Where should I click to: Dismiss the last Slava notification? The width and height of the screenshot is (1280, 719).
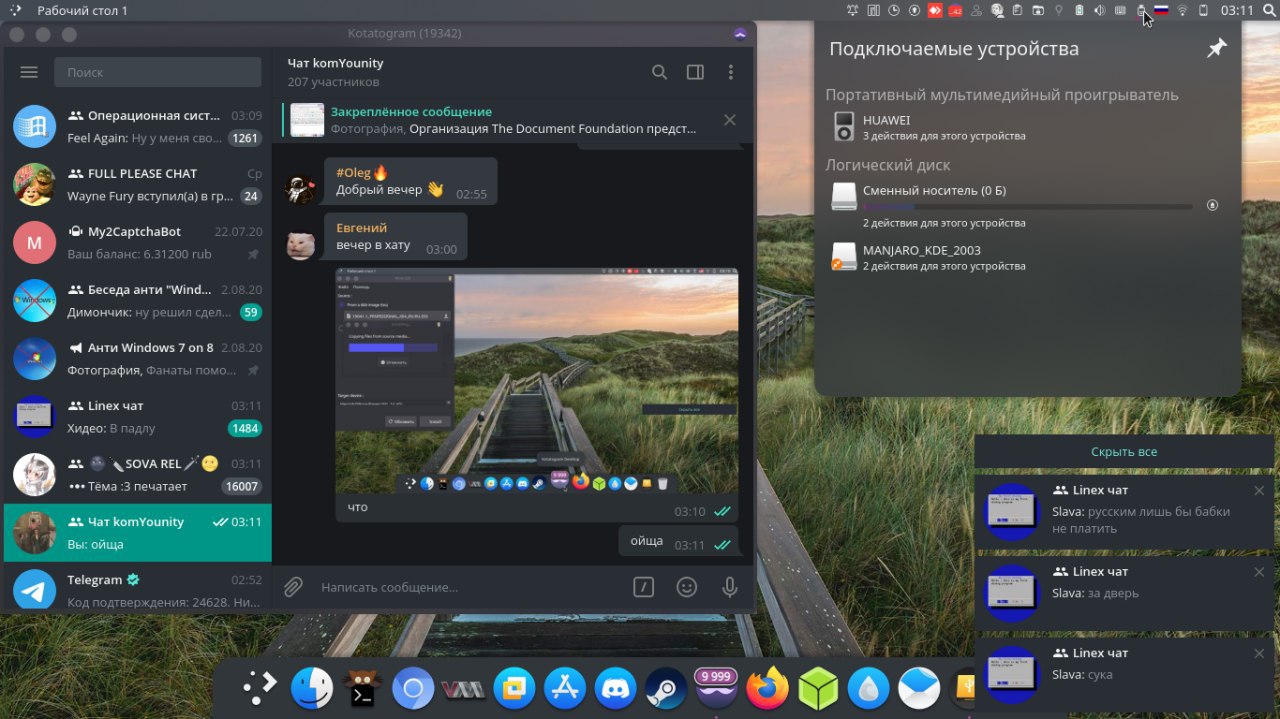coord(1259,653)
